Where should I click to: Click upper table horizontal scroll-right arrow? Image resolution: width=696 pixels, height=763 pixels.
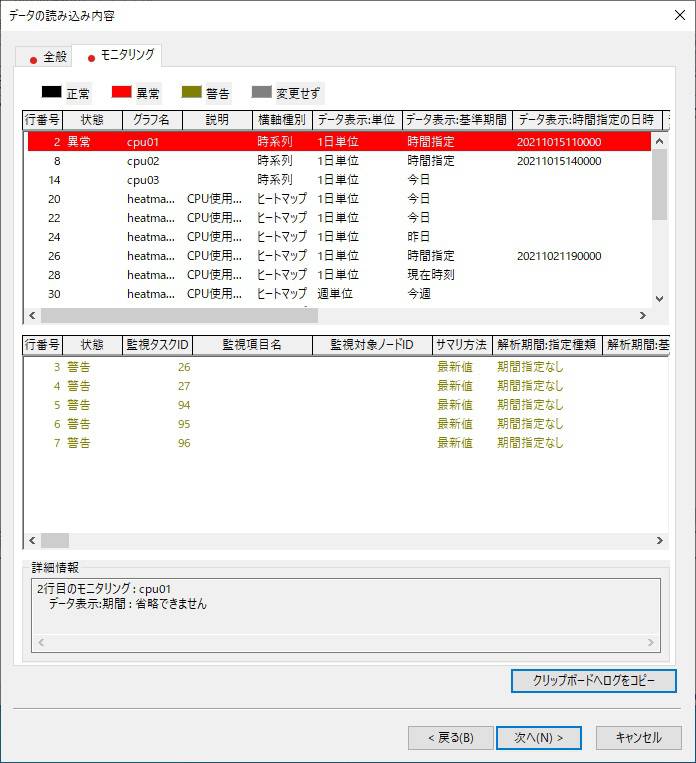[x=643, y=315]
